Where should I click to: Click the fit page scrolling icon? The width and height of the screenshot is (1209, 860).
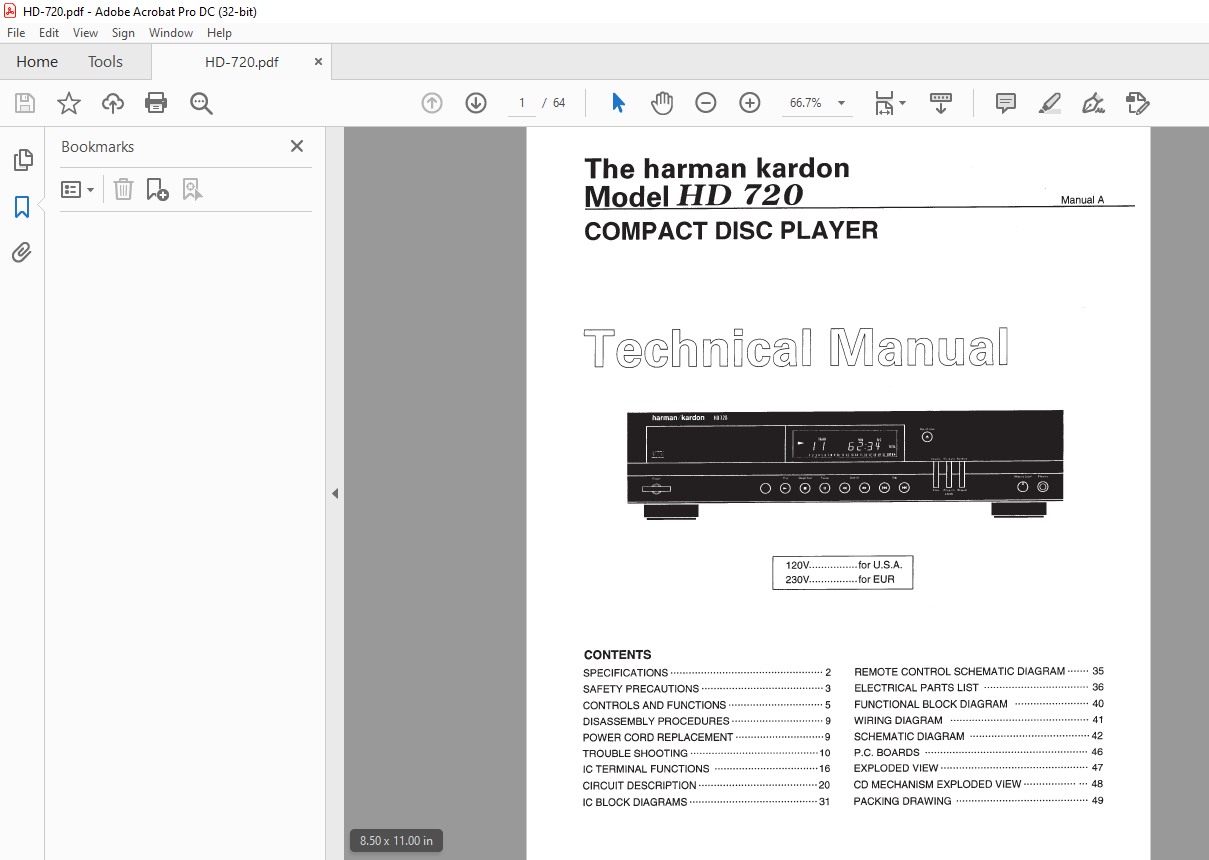point(884,103)
